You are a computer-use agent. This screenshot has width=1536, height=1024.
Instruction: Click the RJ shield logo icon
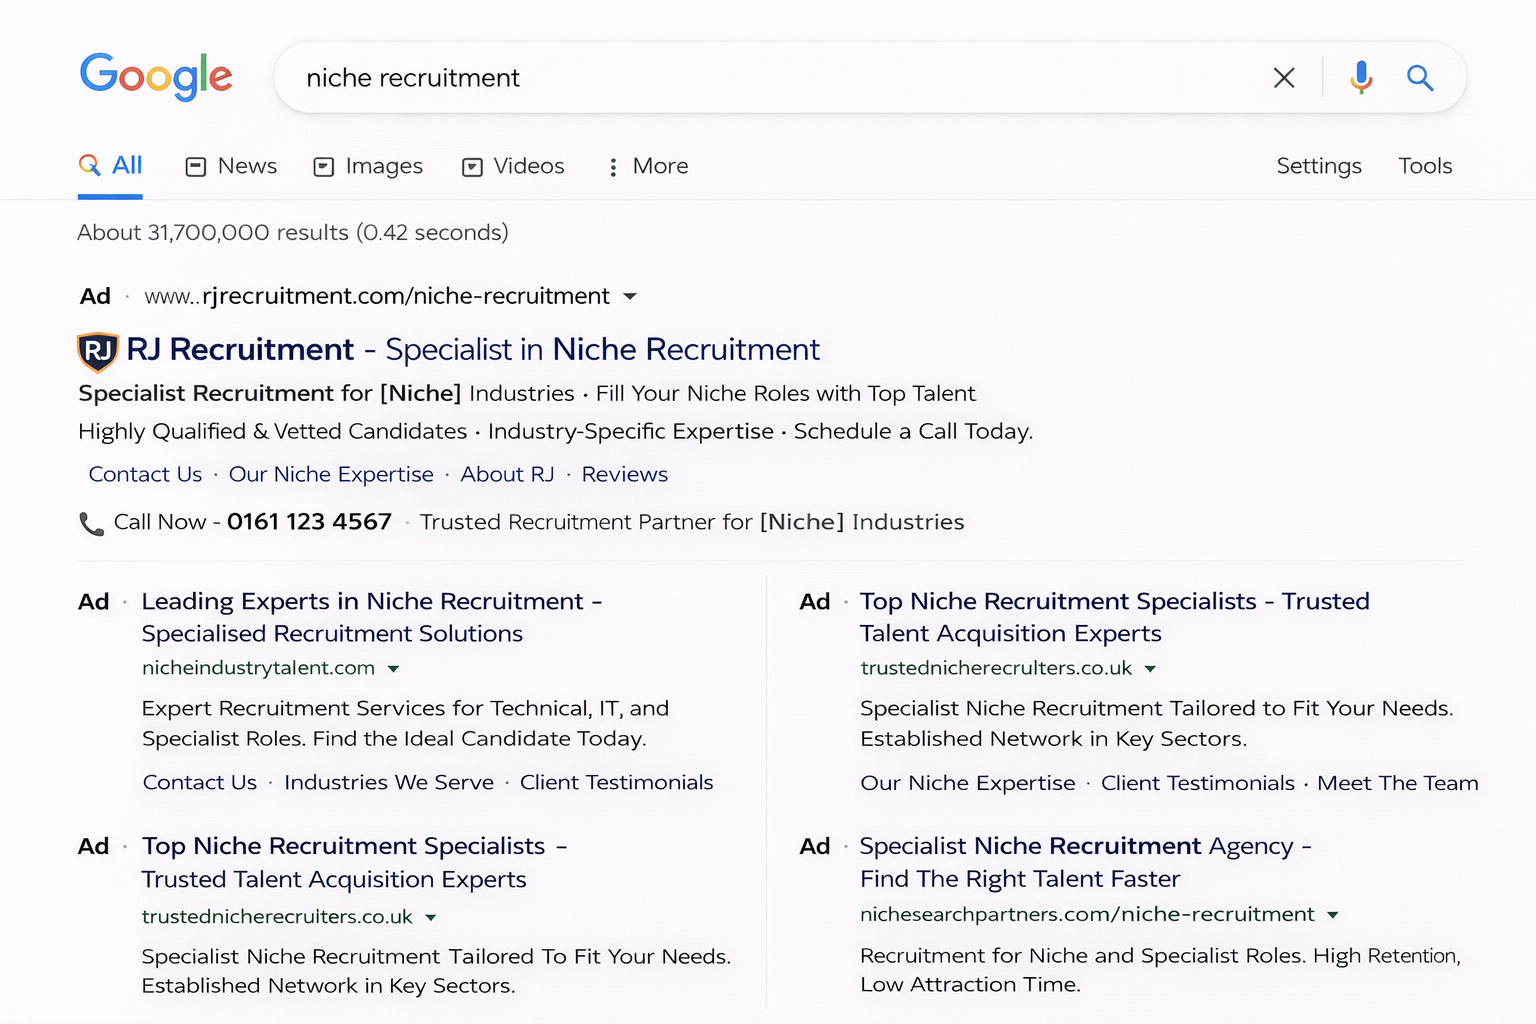98,351
